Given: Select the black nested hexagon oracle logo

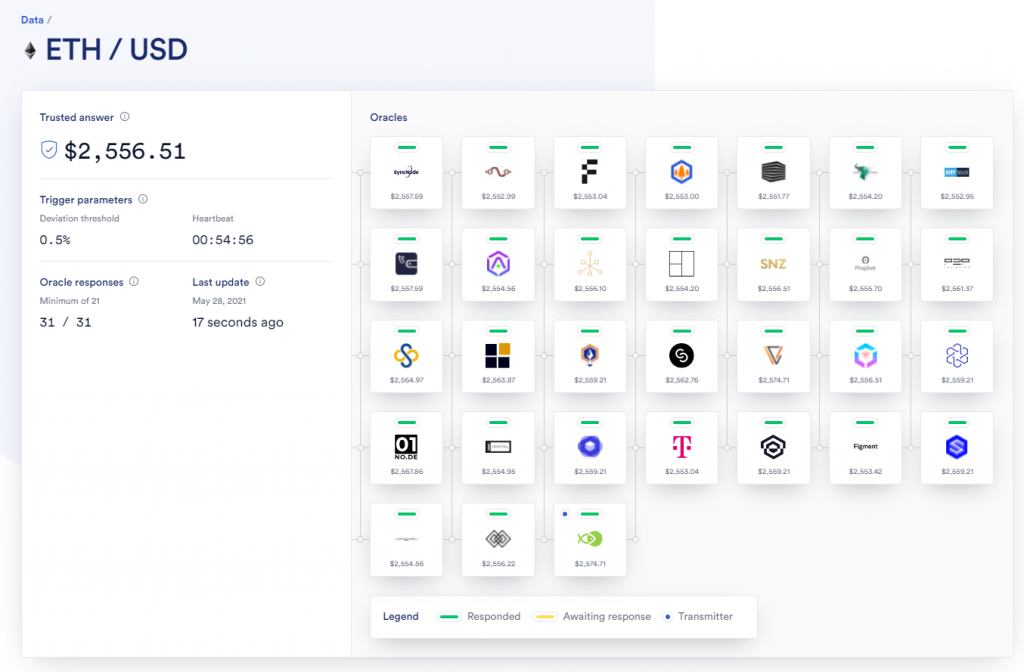Looking at the screenshot, I should (x=773, y=447).
